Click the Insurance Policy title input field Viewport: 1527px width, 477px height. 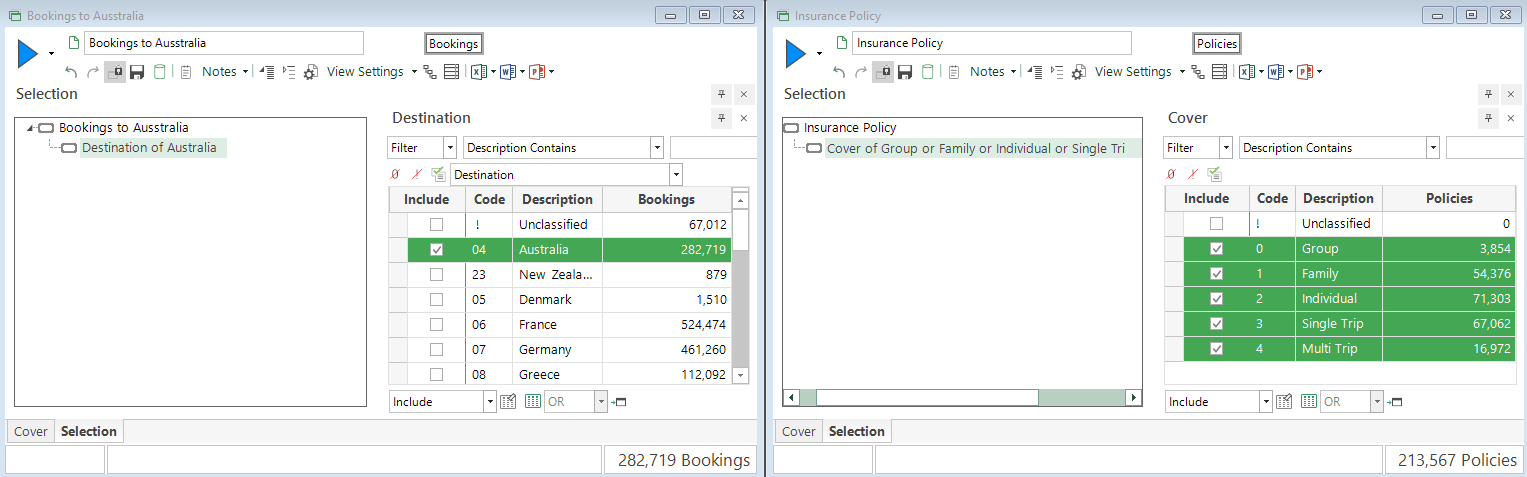tap(991, 43)
